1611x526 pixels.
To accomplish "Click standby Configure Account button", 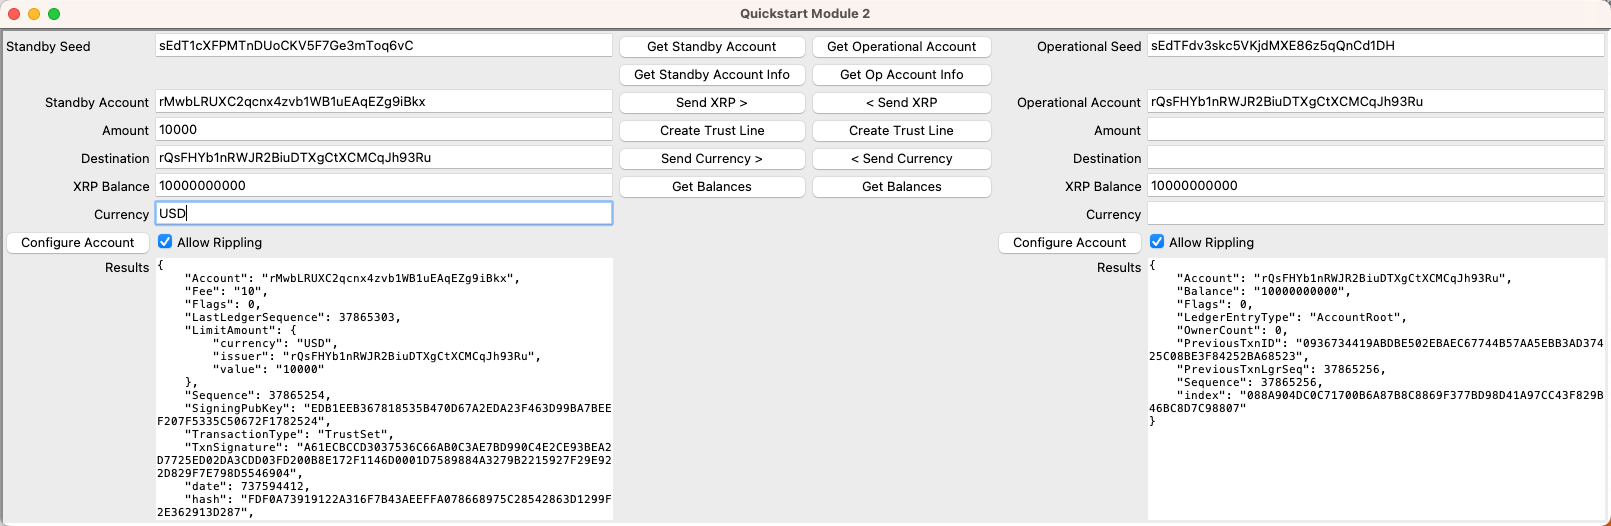I will pyautogui.click(x=78, y=243).
